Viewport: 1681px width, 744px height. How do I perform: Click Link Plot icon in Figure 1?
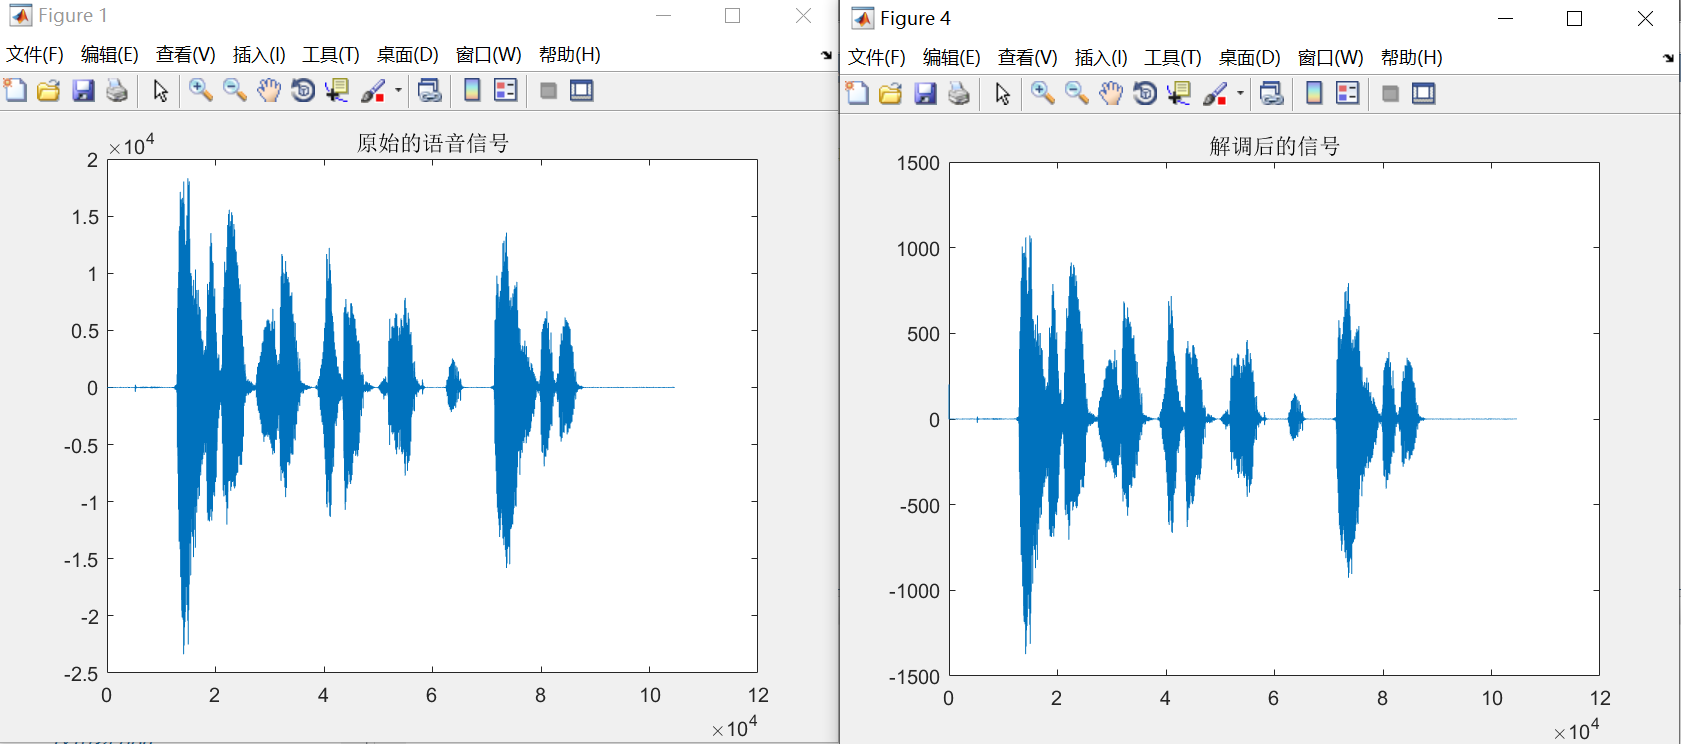430,91
